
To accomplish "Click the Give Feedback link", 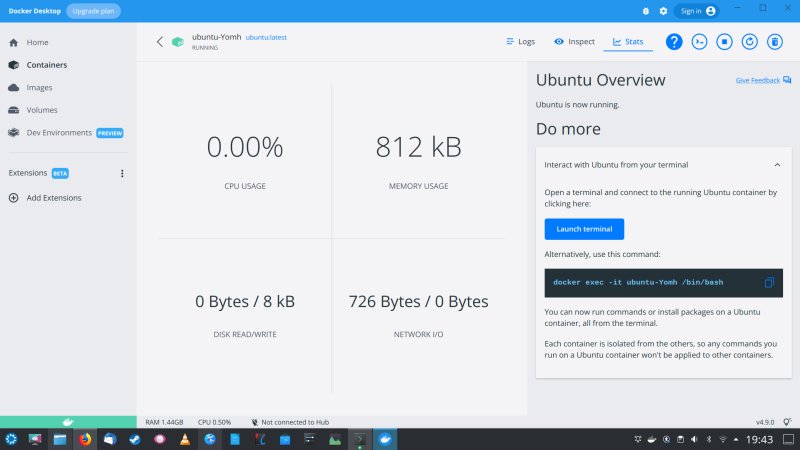I will [758, 80].
